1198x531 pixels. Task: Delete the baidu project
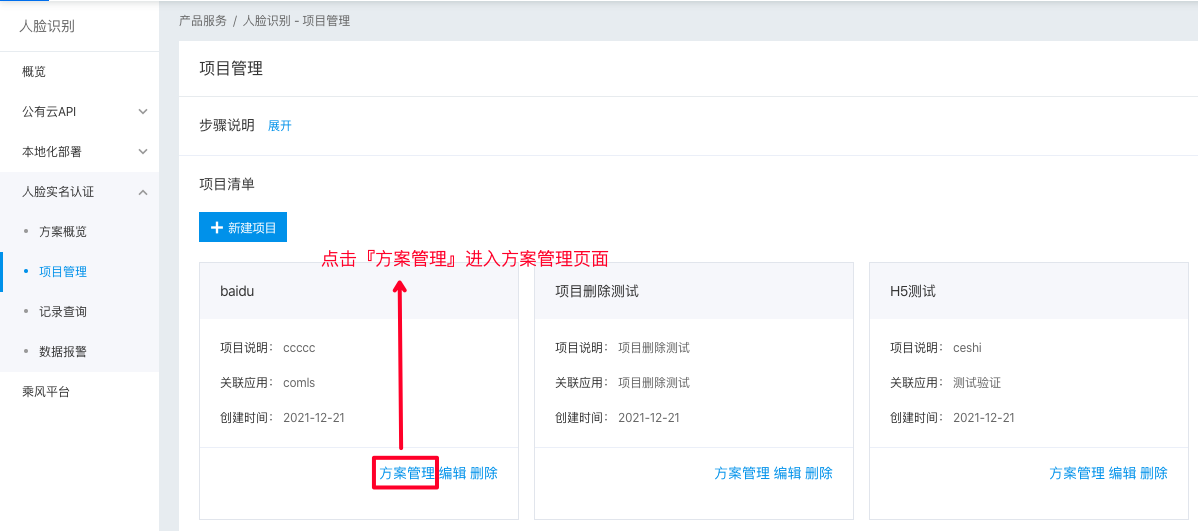tap(484, 473)
